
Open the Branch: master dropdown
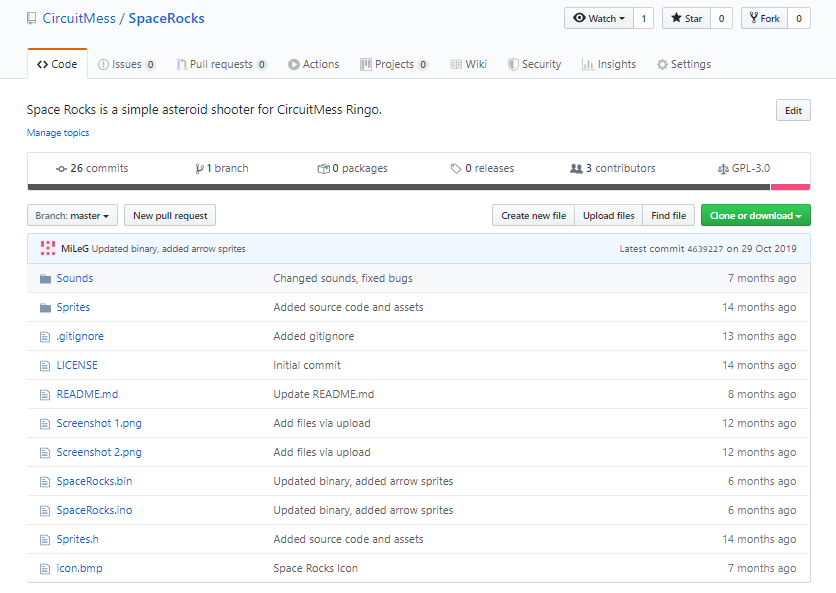click(x=73, y=215)
